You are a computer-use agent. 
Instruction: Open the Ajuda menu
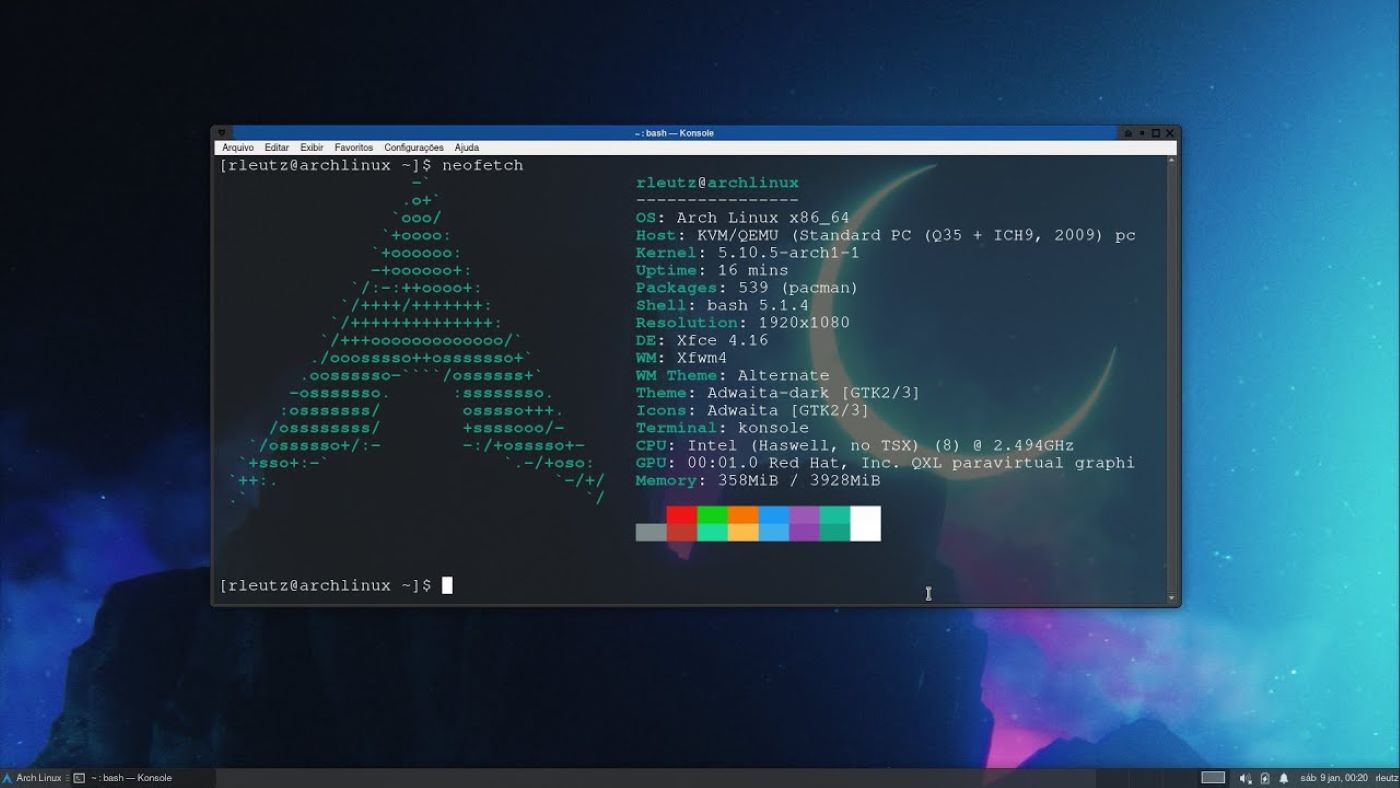pos(466,147)
